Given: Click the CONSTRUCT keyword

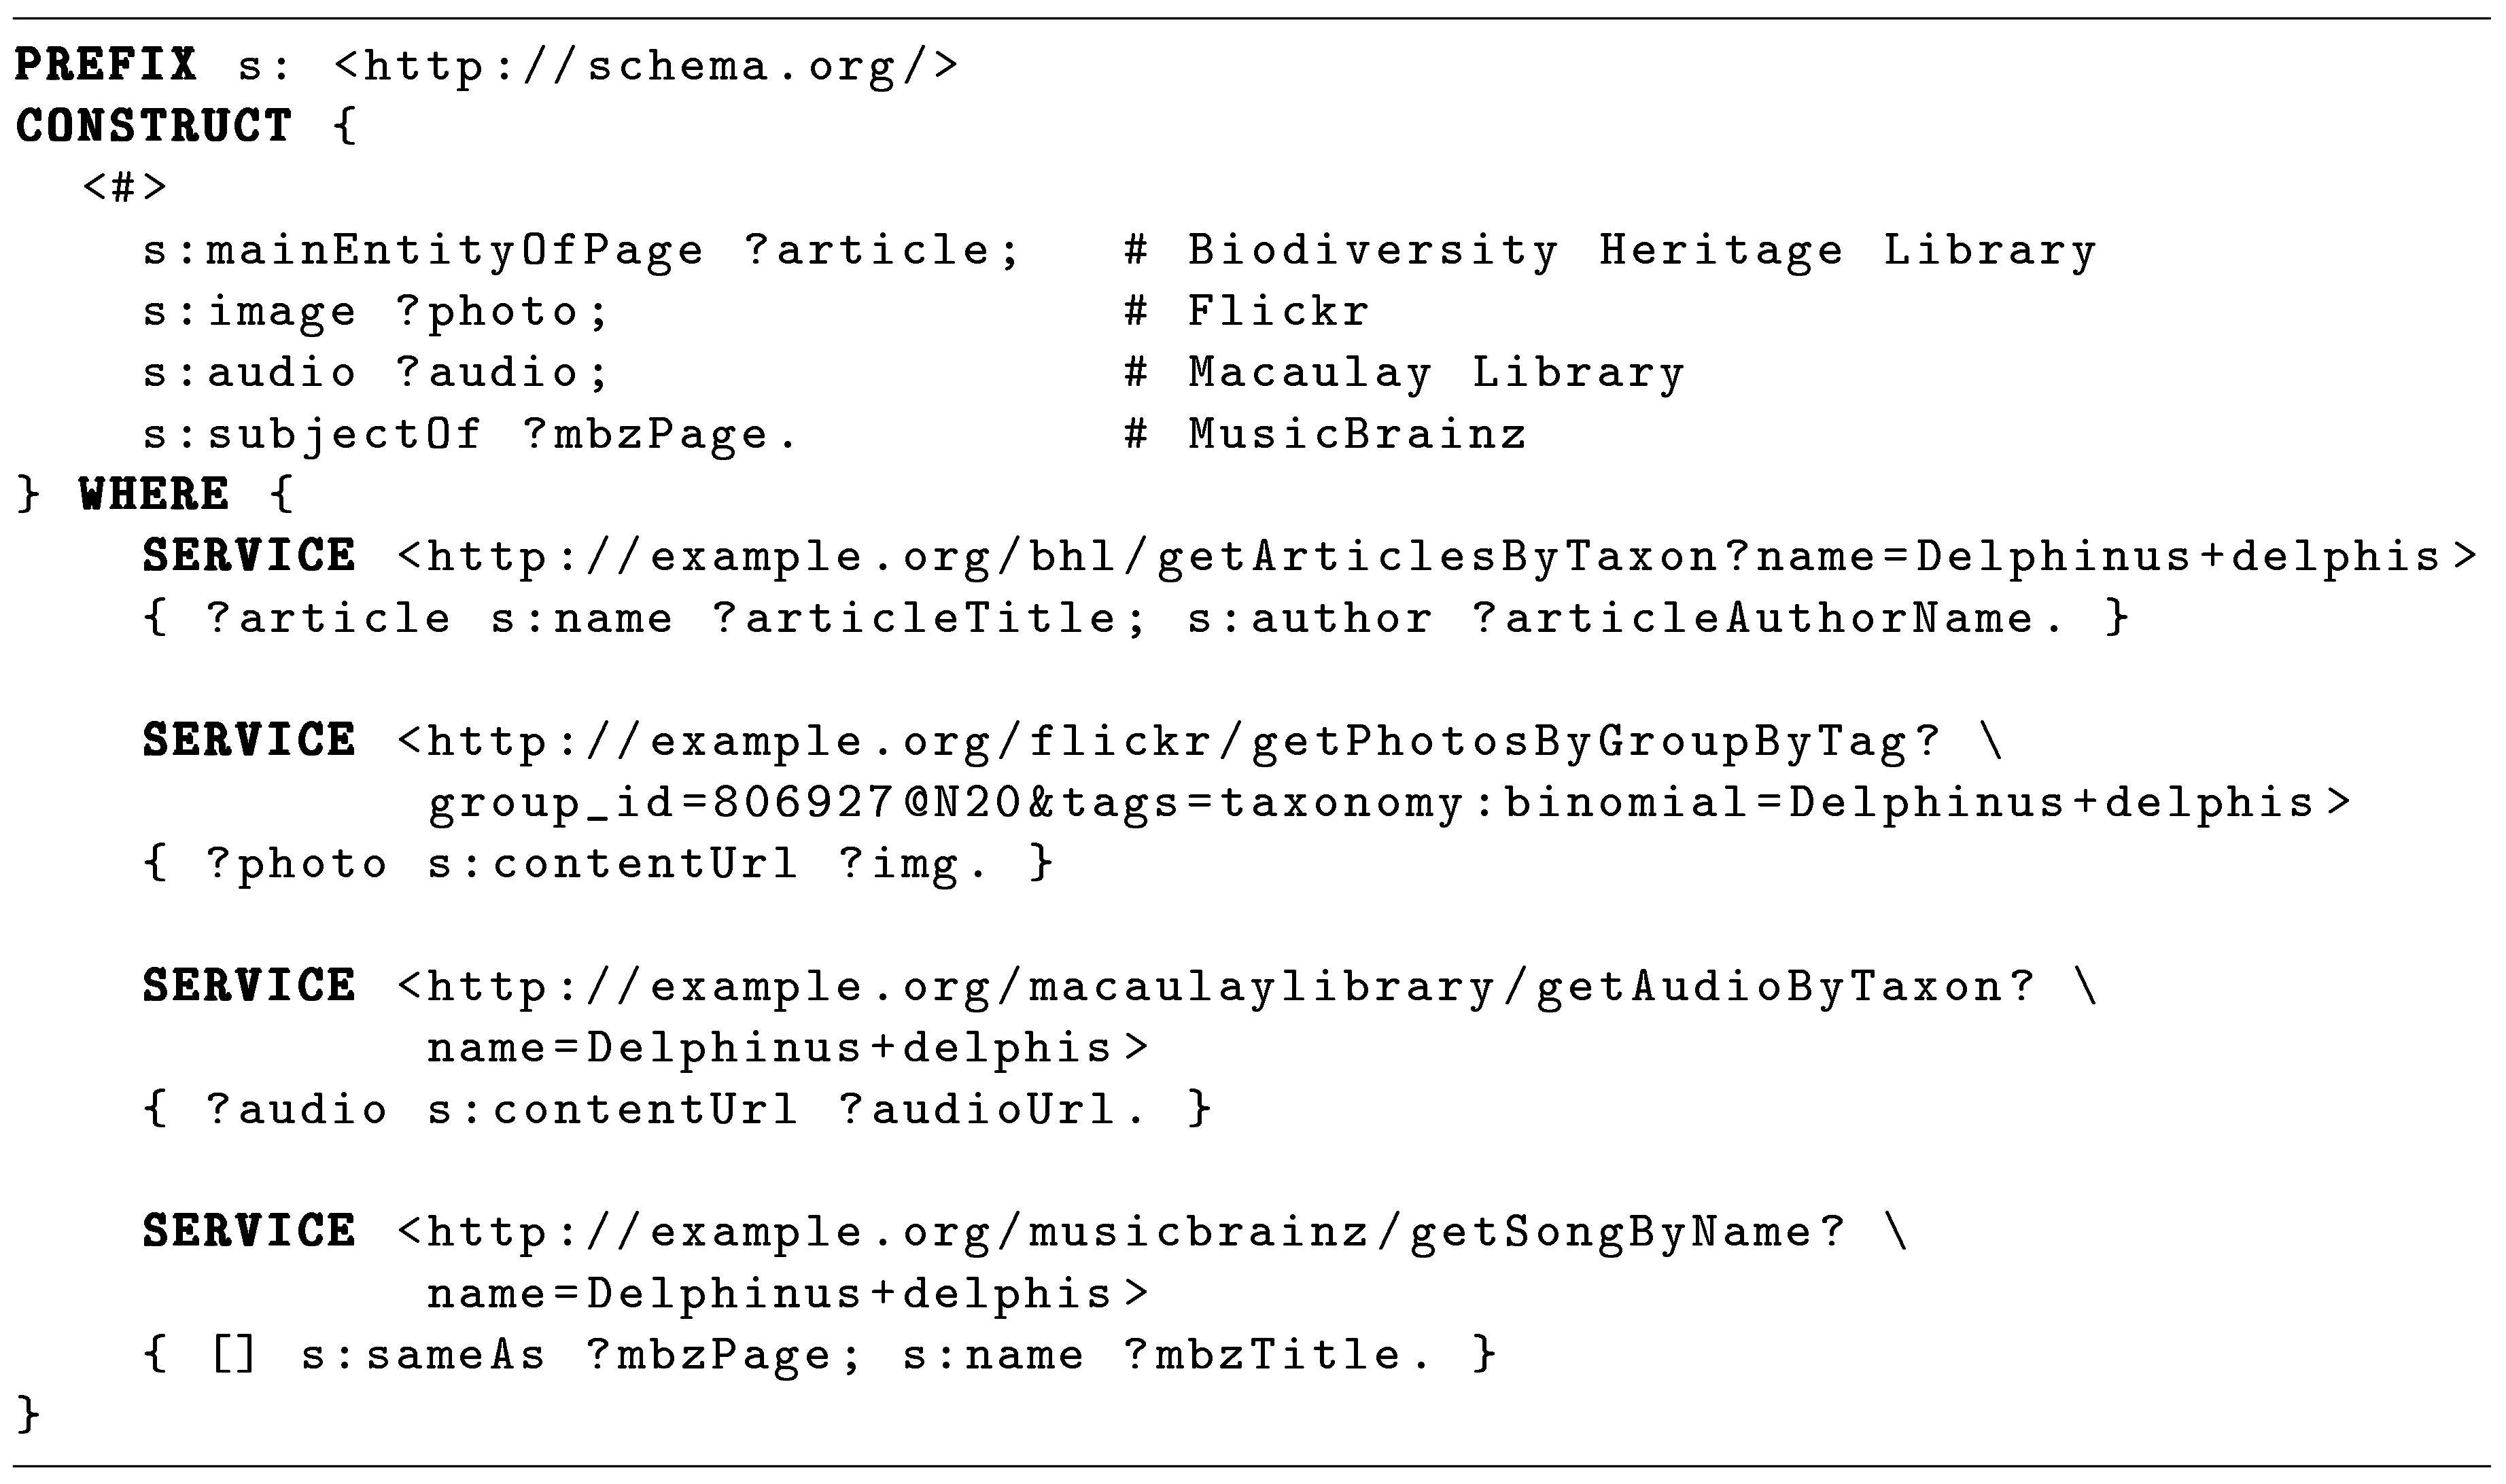Looking at the screenshot, I should (x=153, y=127).
